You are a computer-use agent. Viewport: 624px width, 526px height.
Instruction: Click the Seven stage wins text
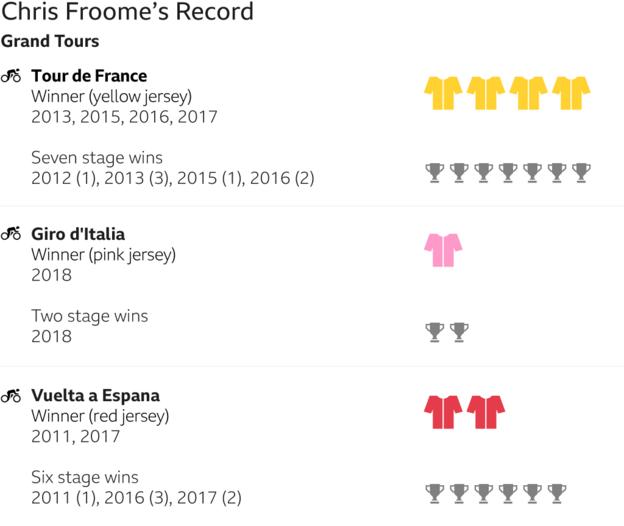pos(97,158)
